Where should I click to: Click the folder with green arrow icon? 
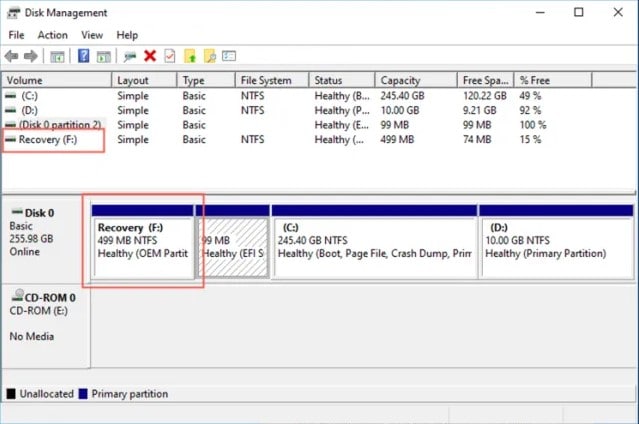pyautogui.click(x=190, y=56)
